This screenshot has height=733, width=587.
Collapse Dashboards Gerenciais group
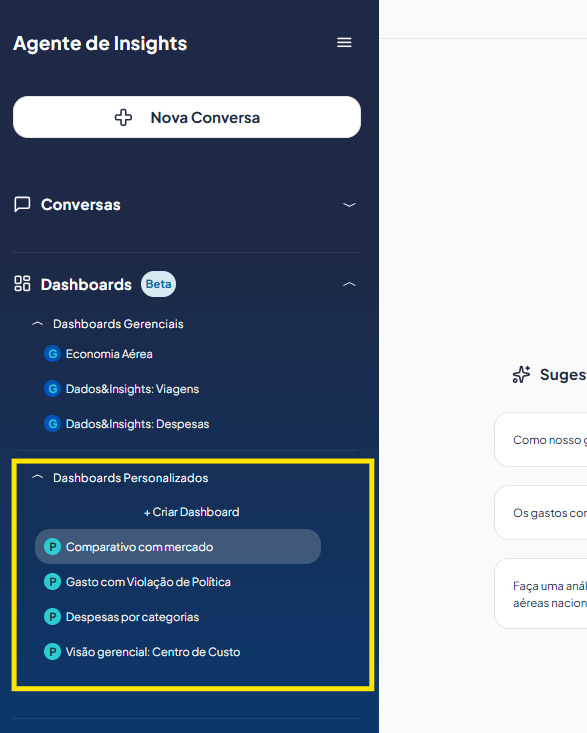click(x=37, y=323)
